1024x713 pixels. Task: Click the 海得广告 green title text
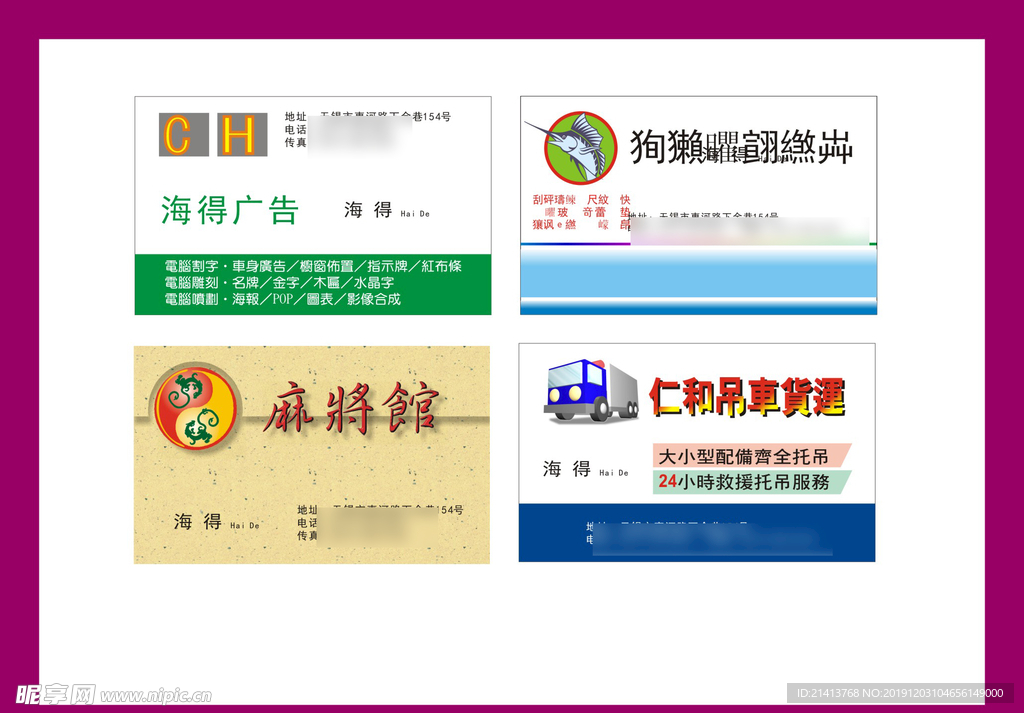[230, 210]
